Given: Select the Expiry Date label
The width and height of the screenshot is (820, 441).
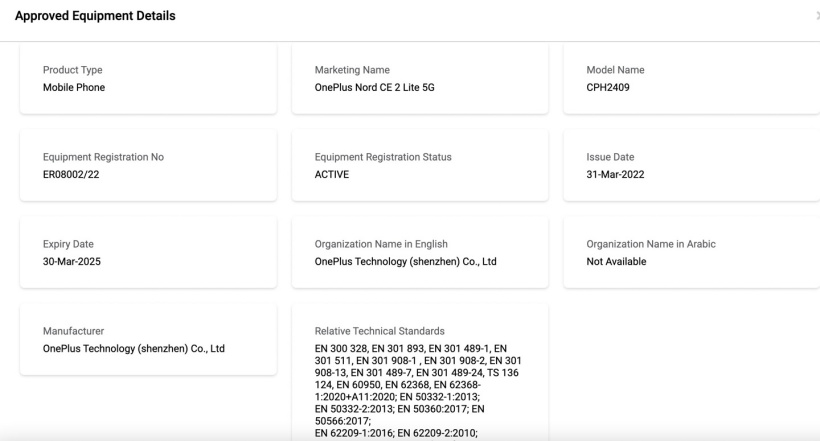Looking at the screenshot, I should click(68, 244).
